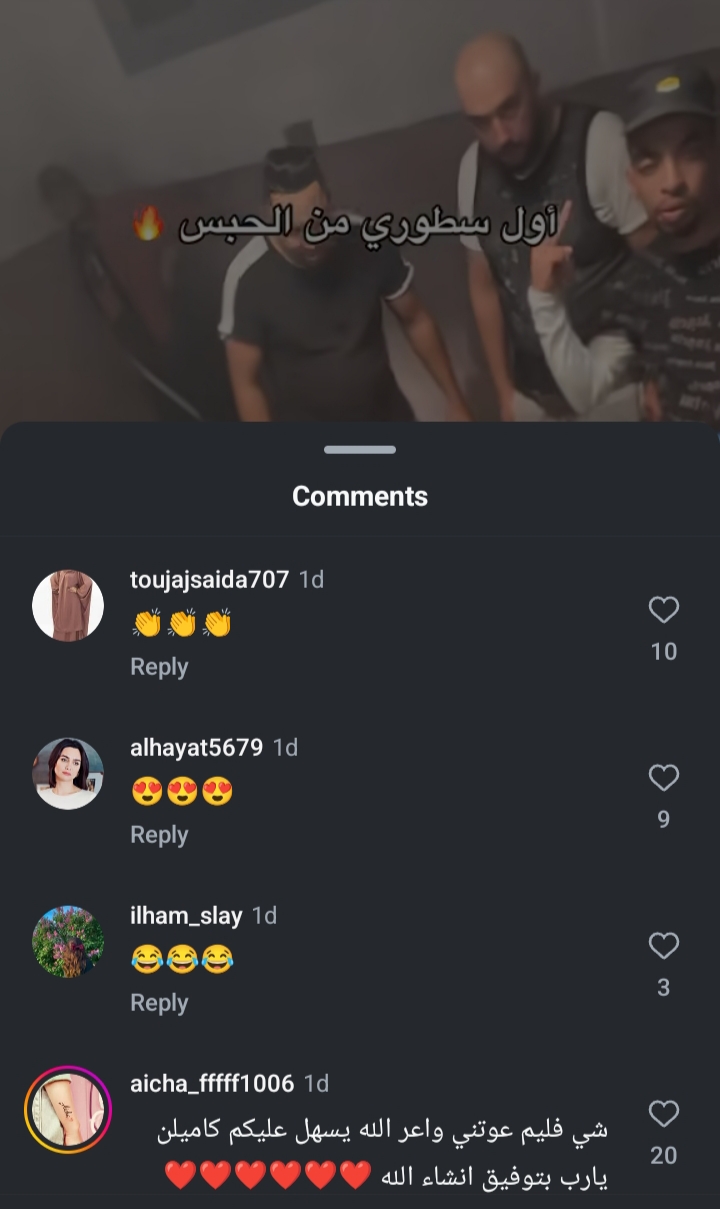
Task: Reply to ilham_slay's comment
Action: (159, 1003)
